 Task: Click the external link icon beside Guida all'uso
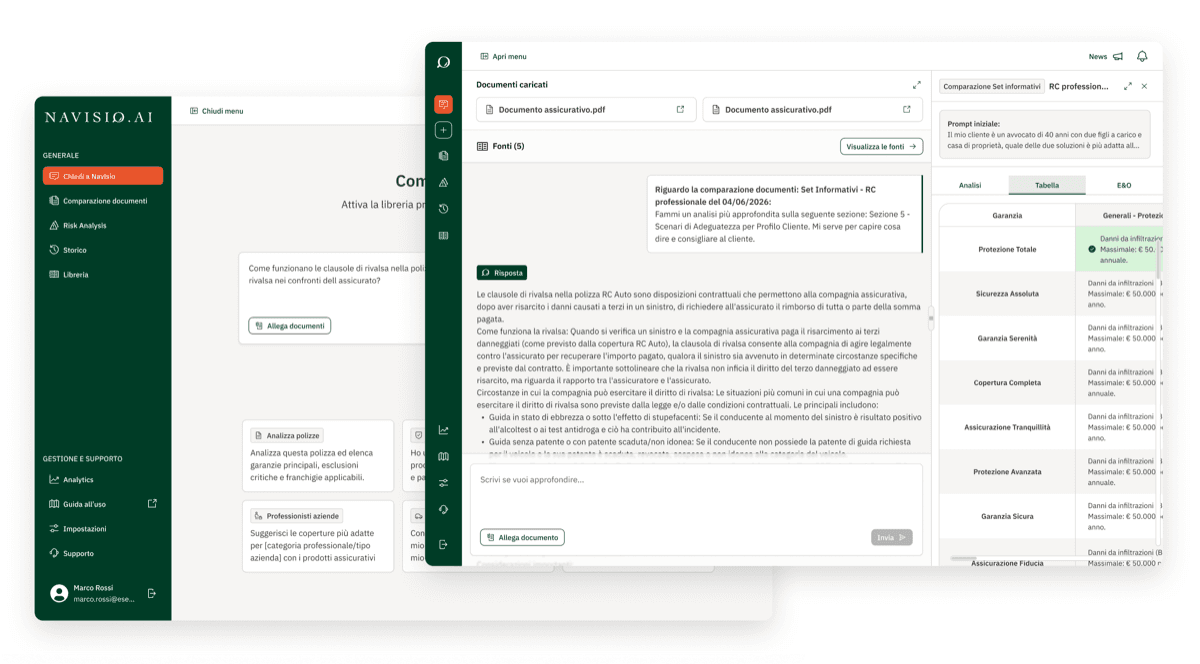[152, 503]
